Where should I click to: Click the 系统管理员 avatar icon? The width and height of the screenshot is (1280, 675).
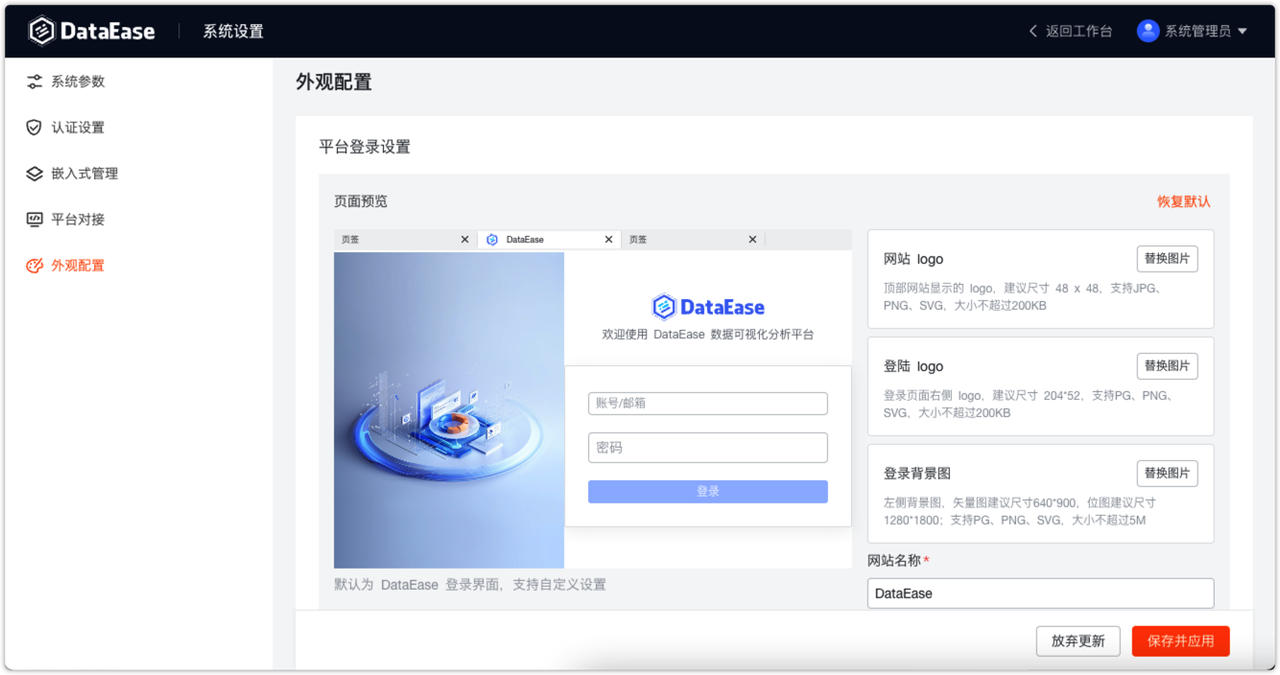coord(1147,30)
